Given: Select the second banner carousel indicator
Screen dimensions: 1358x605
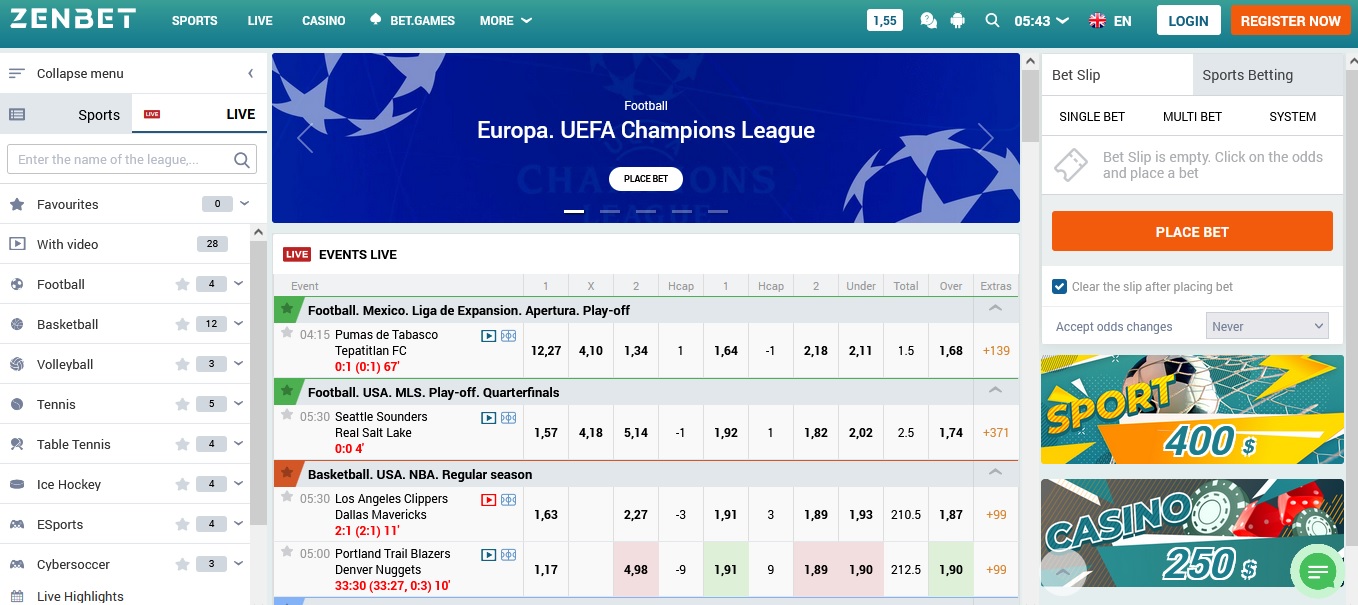Looking at the screenshot, I should 610,211.
